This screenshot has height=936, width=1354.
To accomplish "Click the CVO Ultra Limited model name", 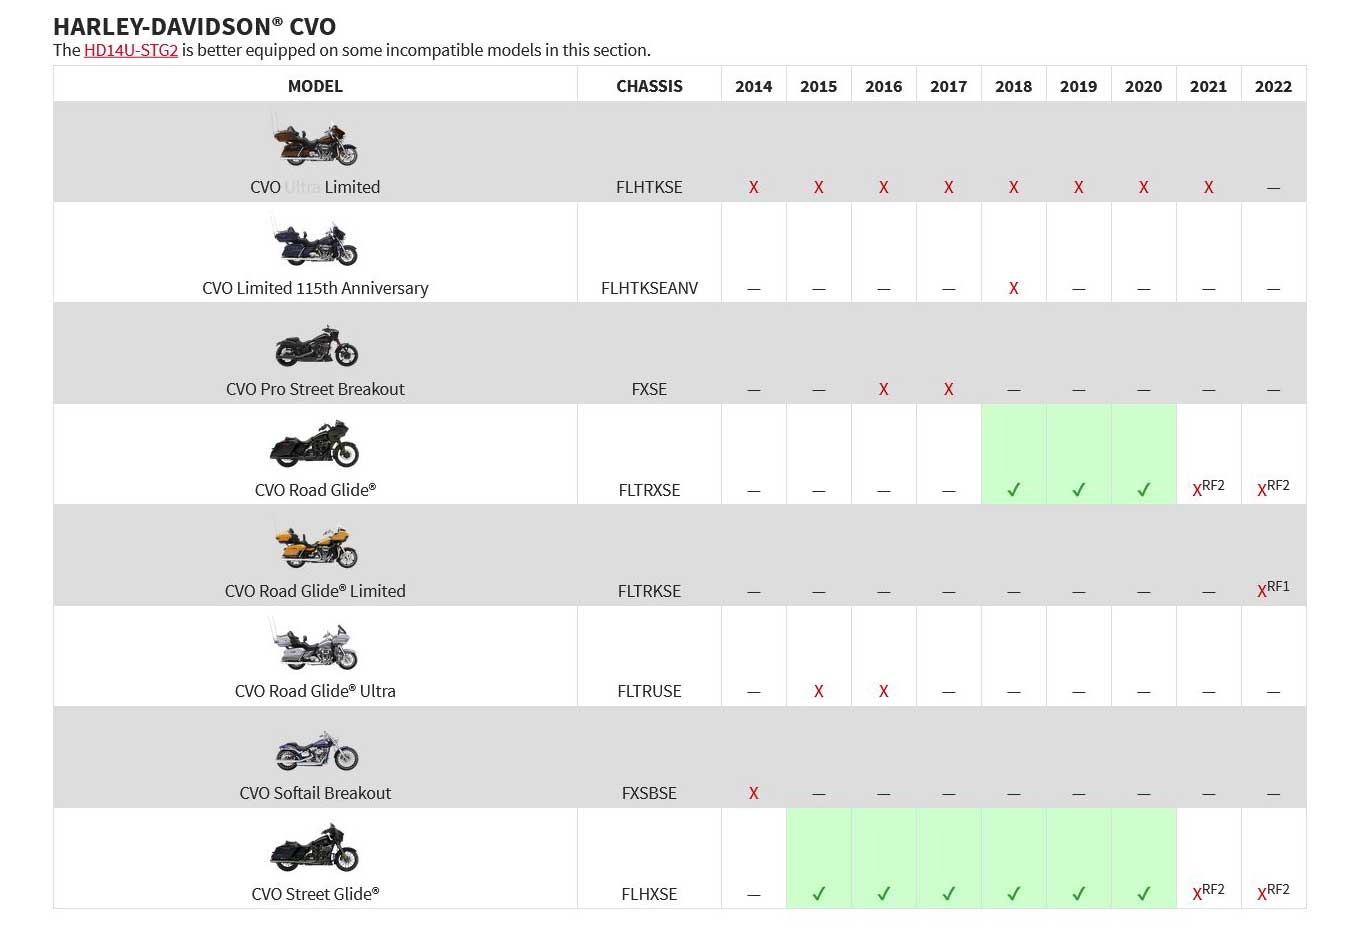I will click(315, 187).
